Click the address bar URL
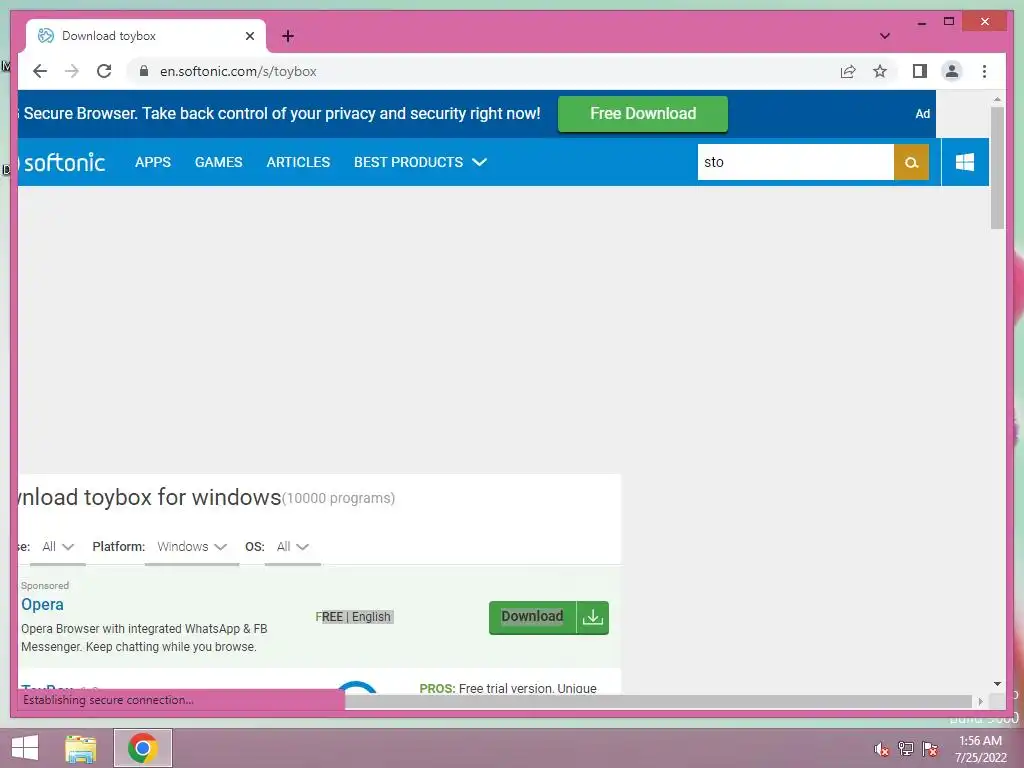Viewport: 1024px width, 768px height. click(238, 71)
